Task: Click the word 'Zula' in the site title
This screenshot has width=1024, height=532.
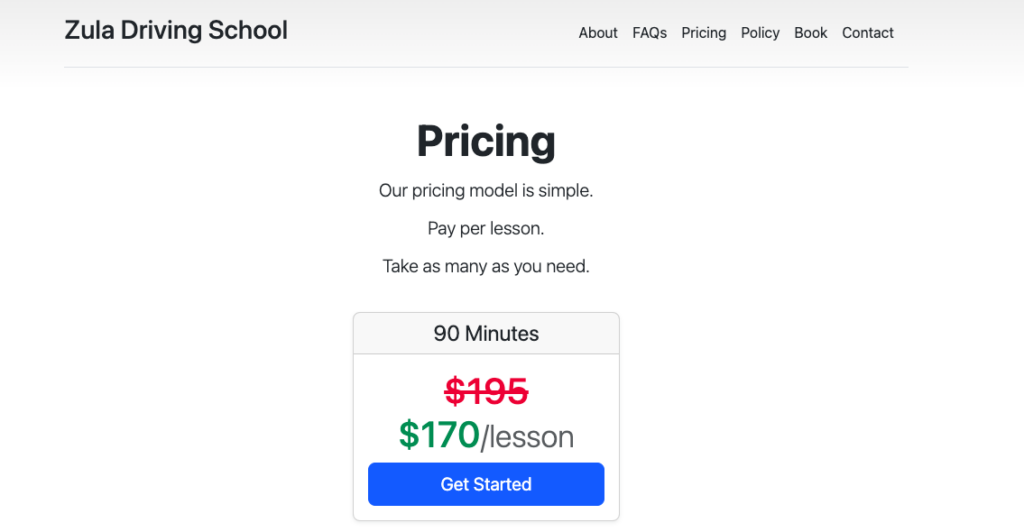Action: [89, 30]
